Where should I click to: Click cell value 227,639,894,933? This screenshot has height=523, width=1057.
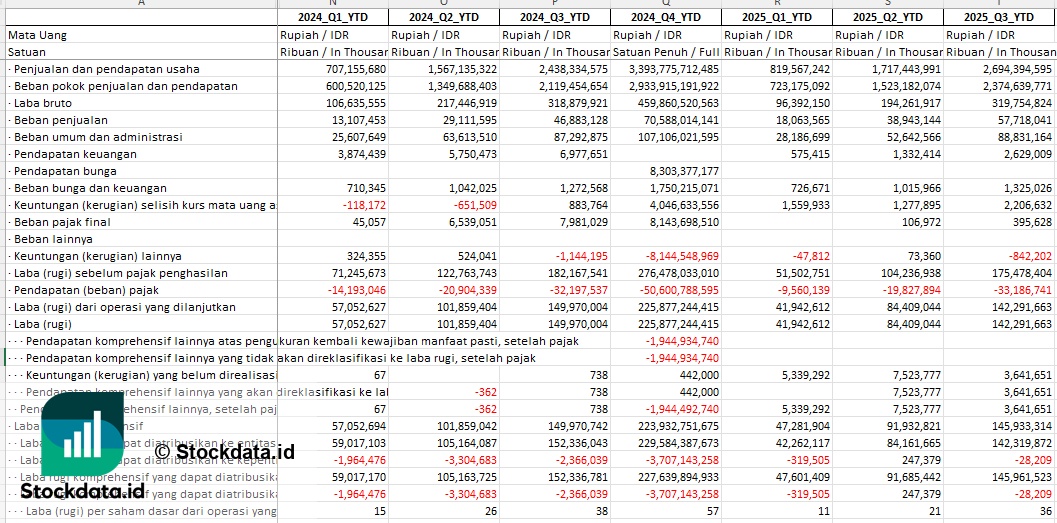[x=676, y=476]
